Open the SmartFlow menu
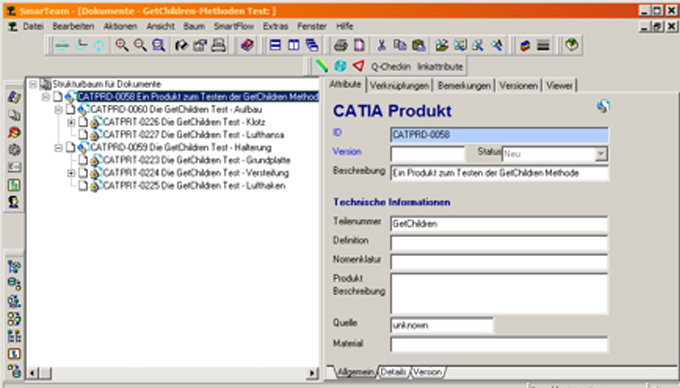Screen dimensions: 680x388 (x=234, y=26)
